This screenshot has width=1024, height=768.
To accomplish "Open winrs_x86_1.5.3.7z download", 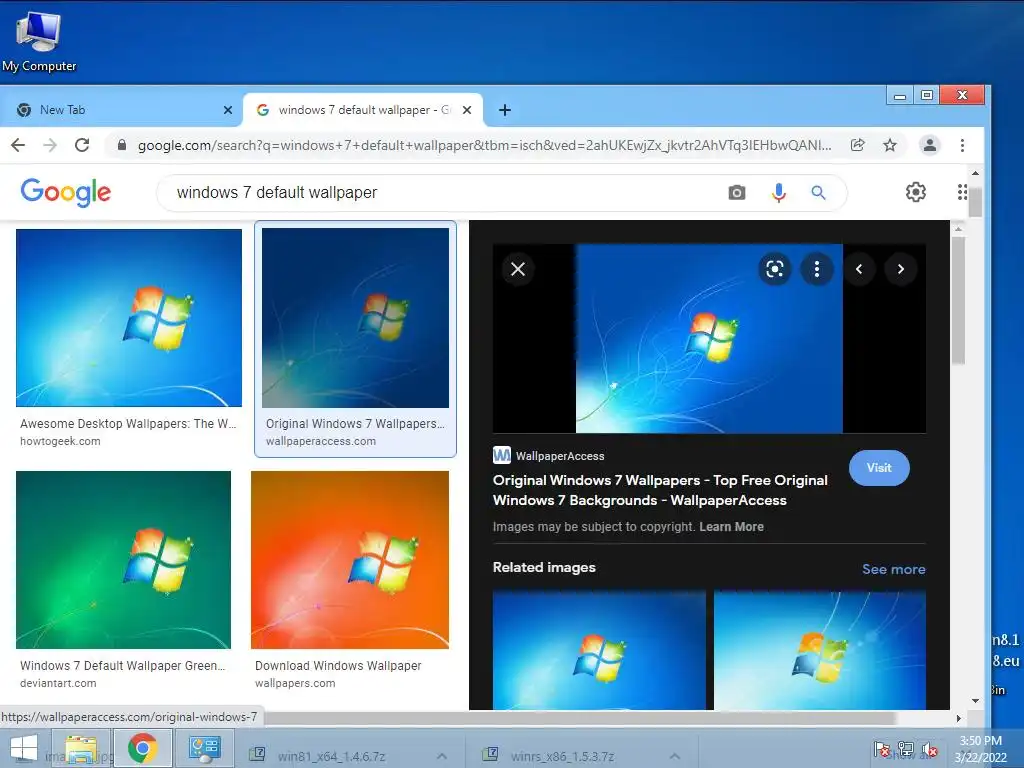I will click(x=562, y=756).
